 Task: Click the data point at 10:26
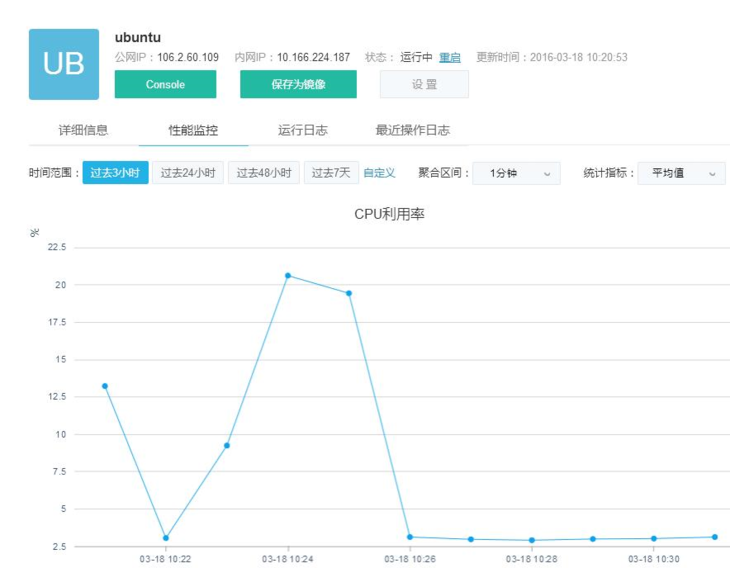coord(410,537)
